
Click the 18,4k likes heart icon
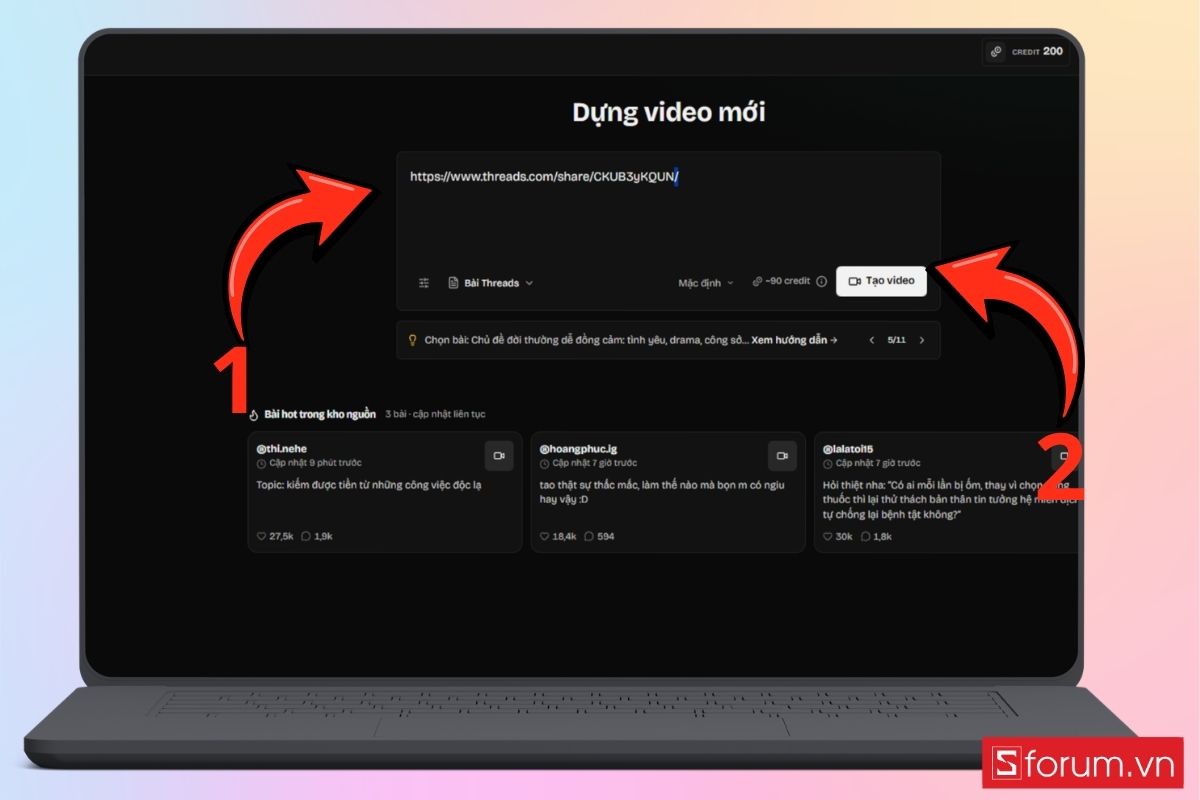pyautogui.click(x=545, y=537)
